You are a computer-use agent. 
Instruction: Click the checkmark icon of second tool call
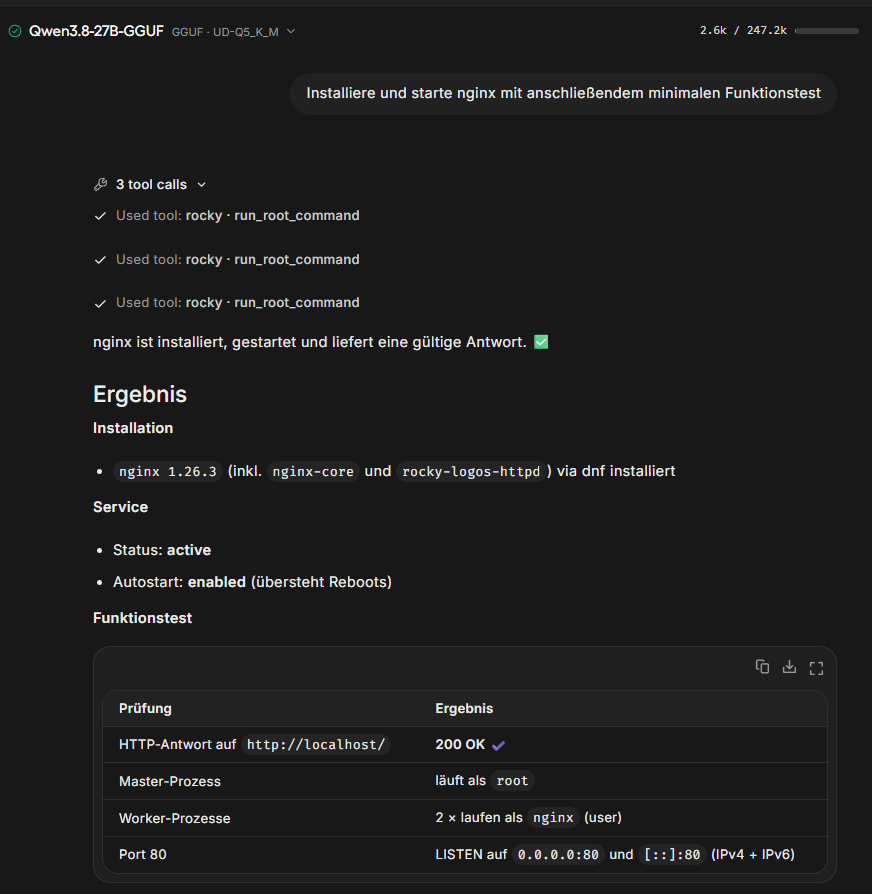100,260
